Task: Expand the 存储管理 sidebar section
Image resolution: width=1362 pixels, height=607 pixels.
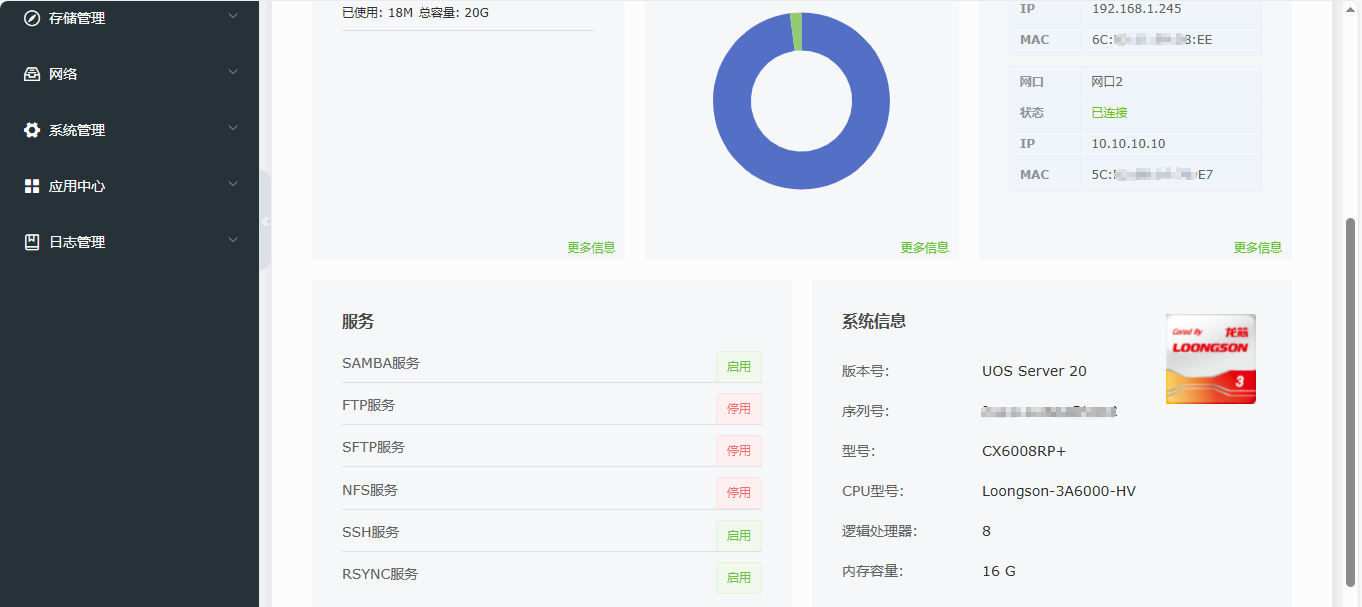Action: [232, 16]
